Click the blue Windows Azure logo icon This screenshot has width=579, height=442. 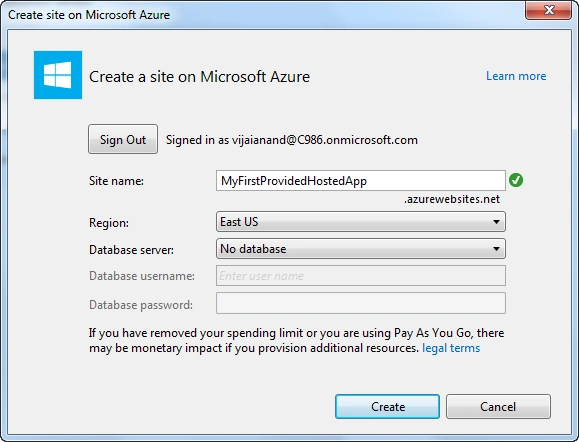click(58, 75)
